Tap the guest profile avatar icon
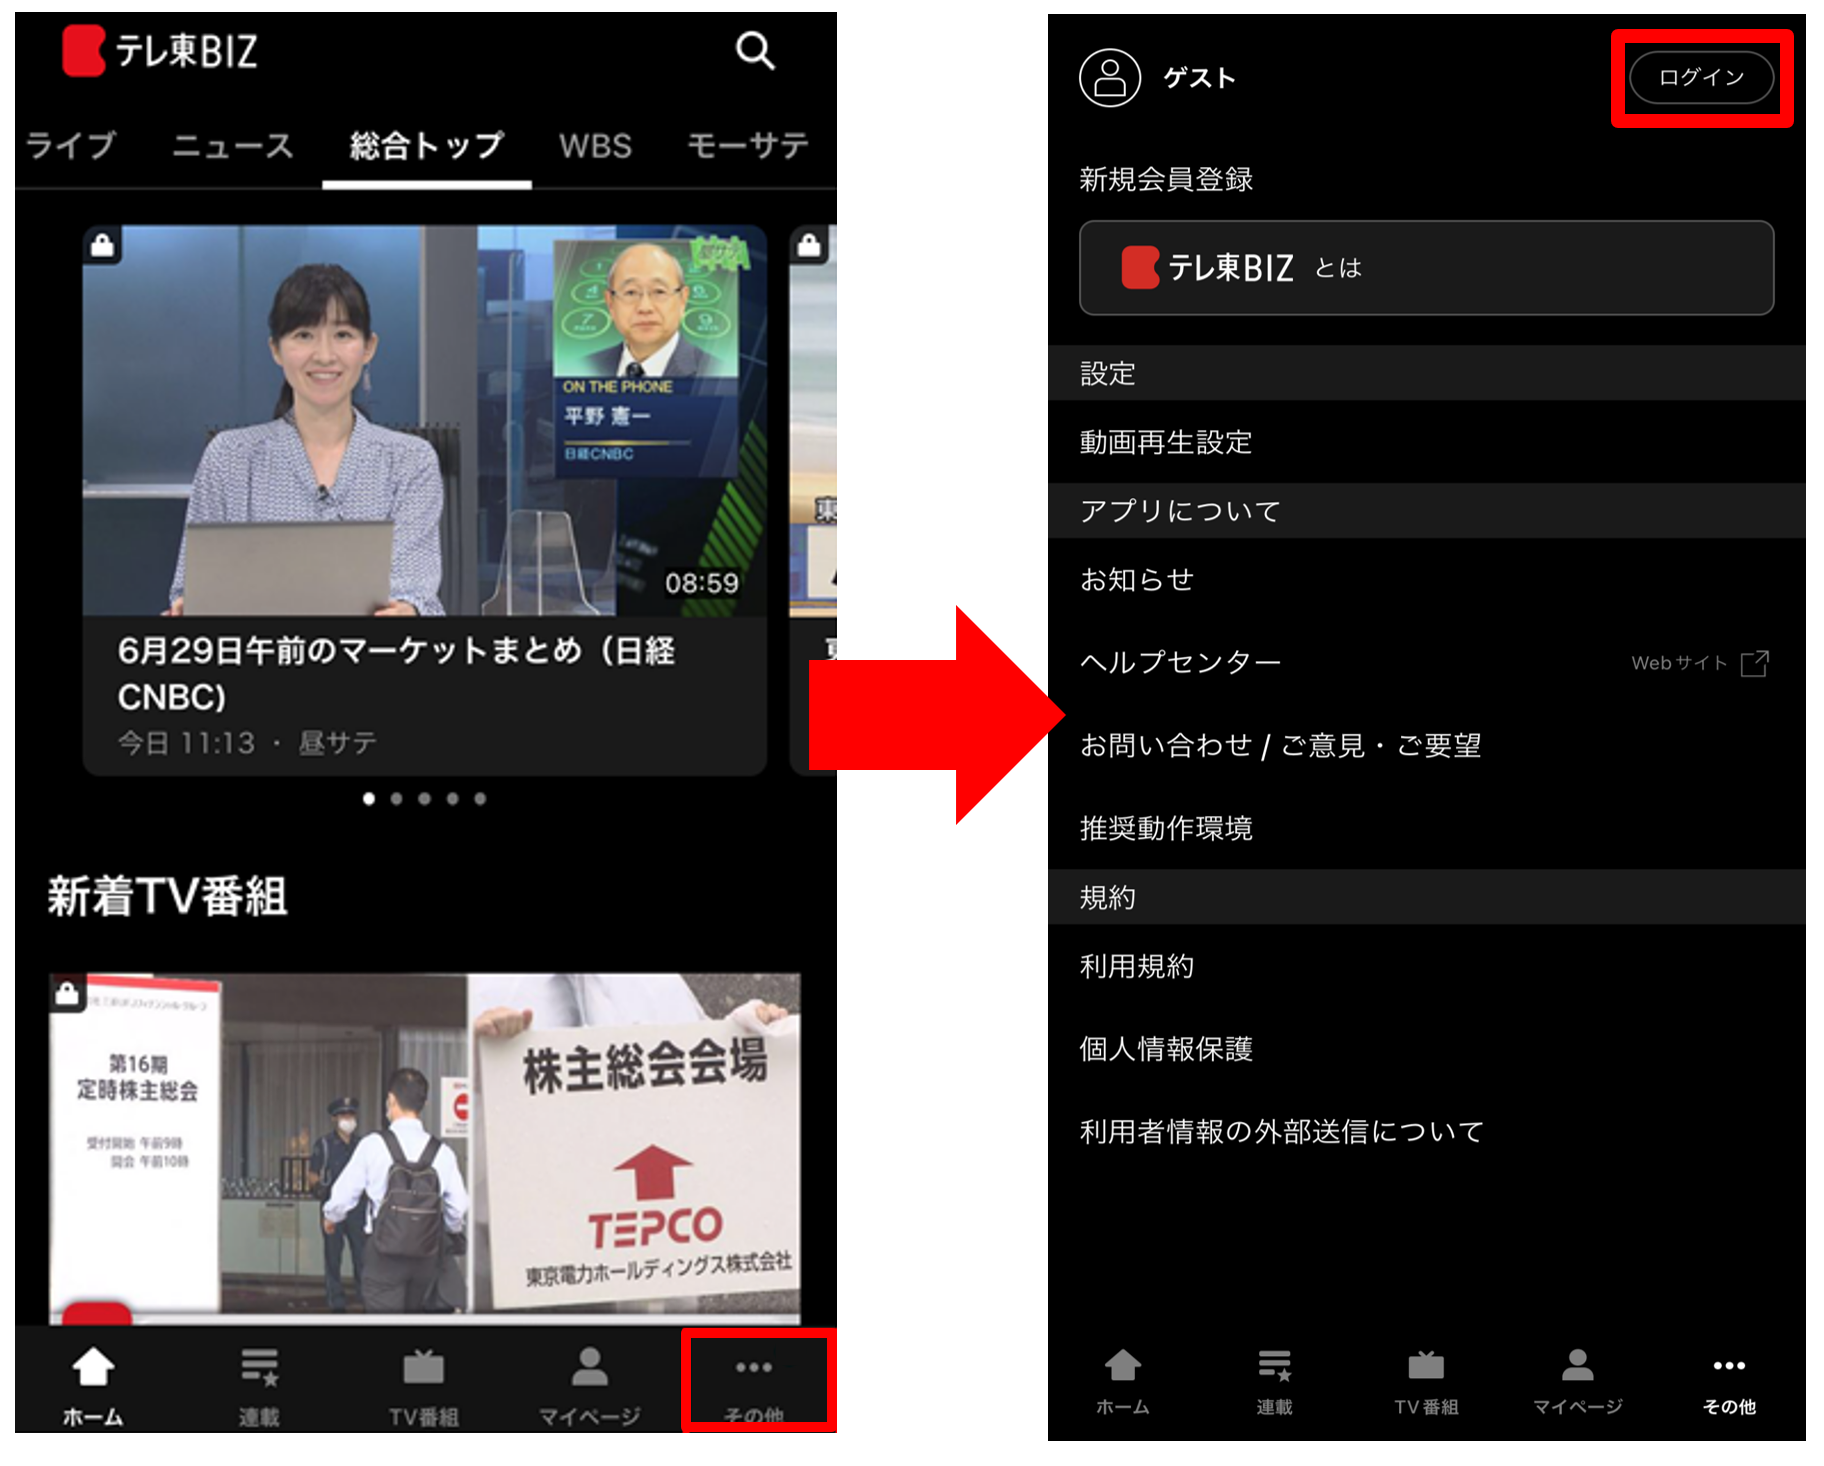 tap(1109, 78)
